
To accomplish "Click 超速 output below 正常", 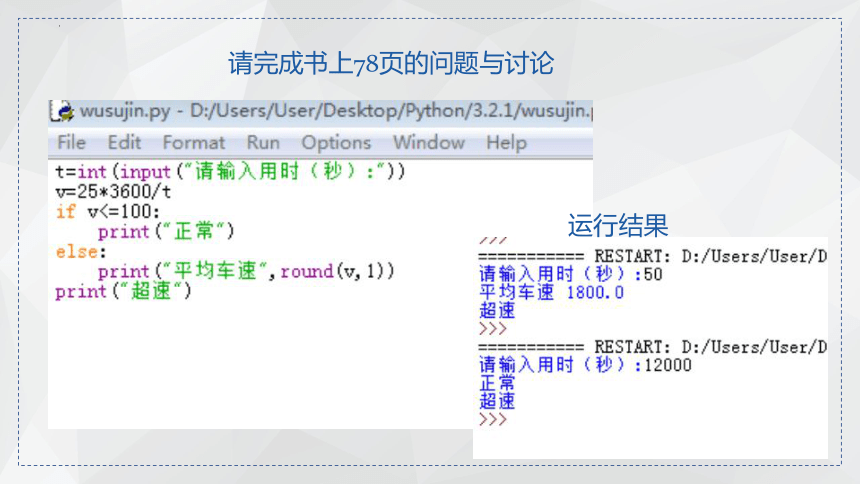I will [x=497, y=401].
